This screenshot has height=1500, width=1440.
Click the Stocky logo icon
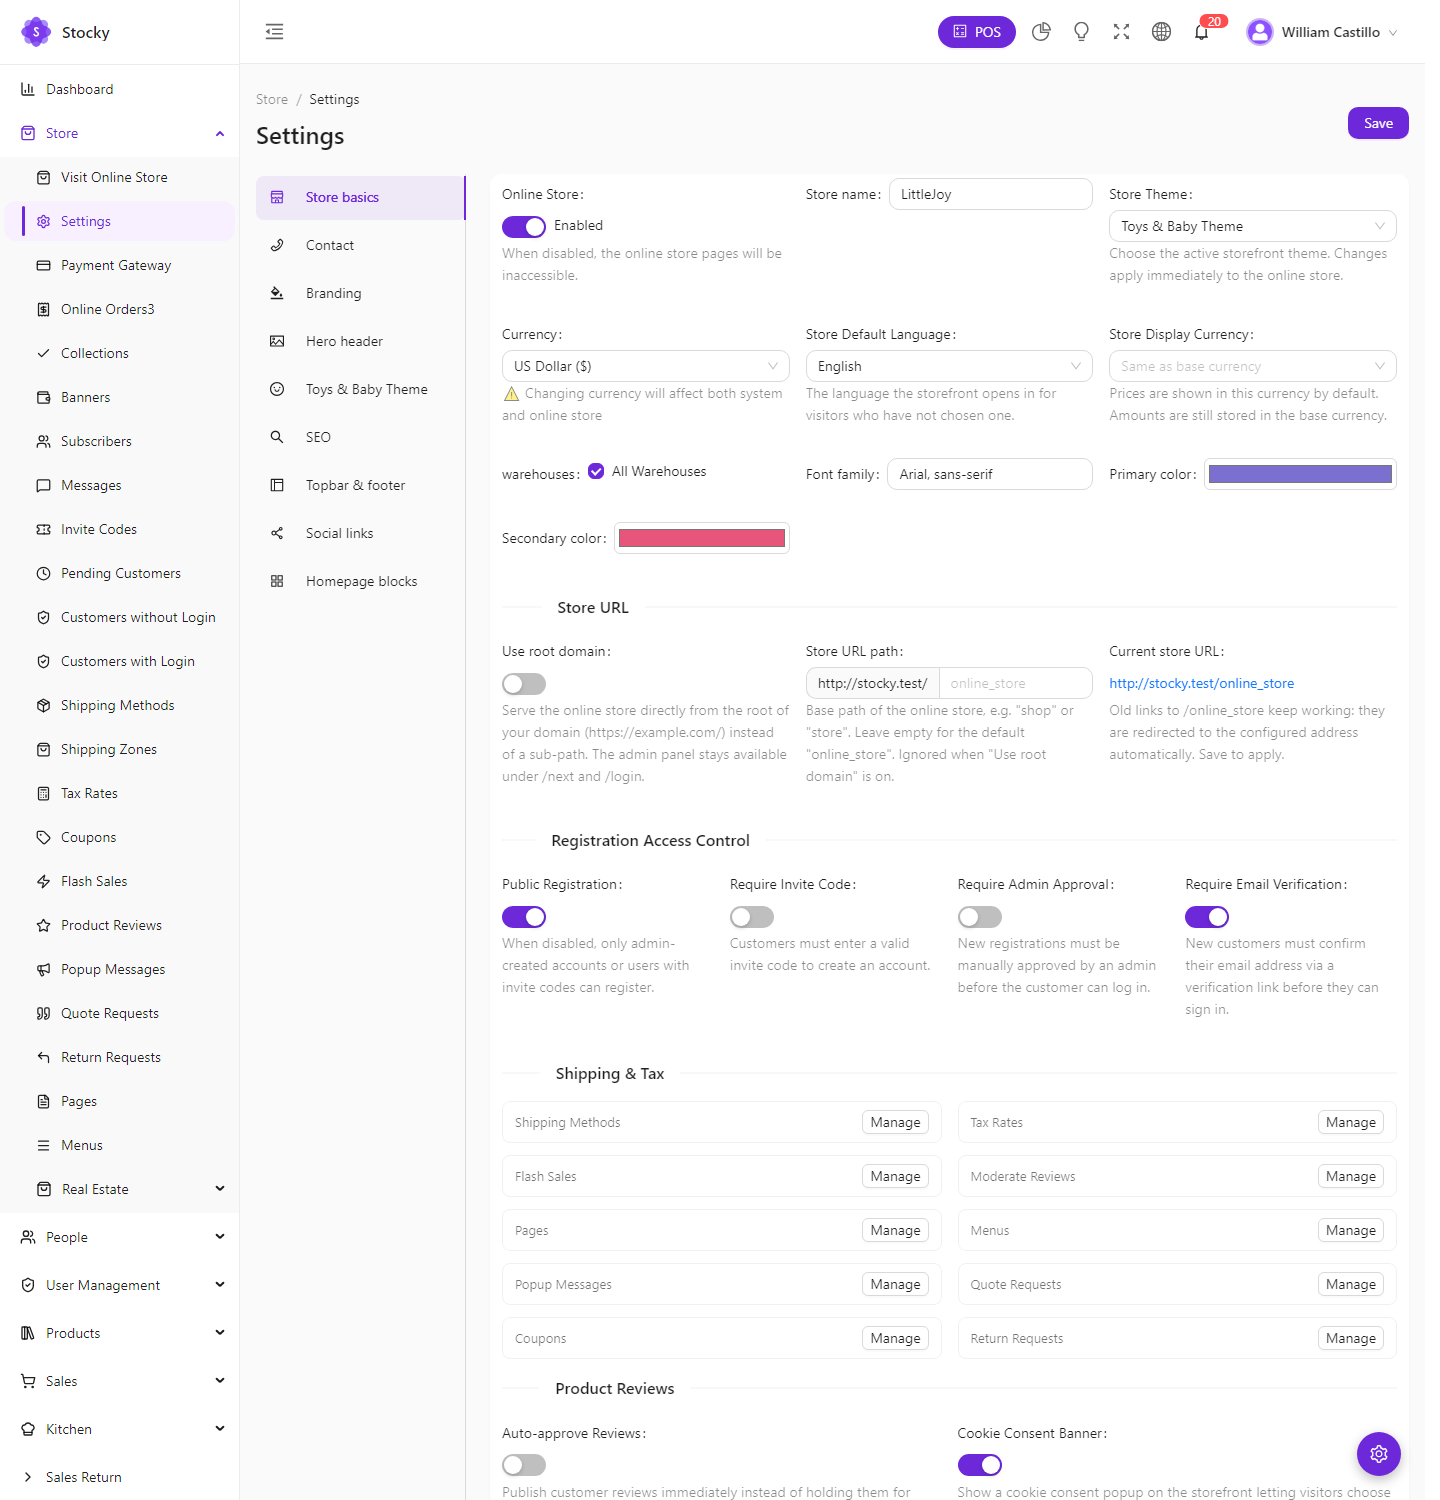36,32
